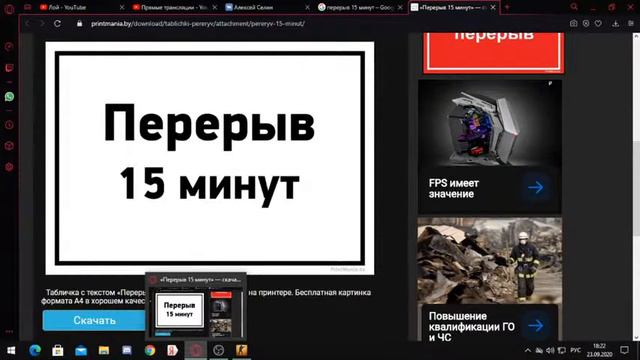Go back to previous page
This screenshot has width=640, height=360.
click(x=28, y=24)
